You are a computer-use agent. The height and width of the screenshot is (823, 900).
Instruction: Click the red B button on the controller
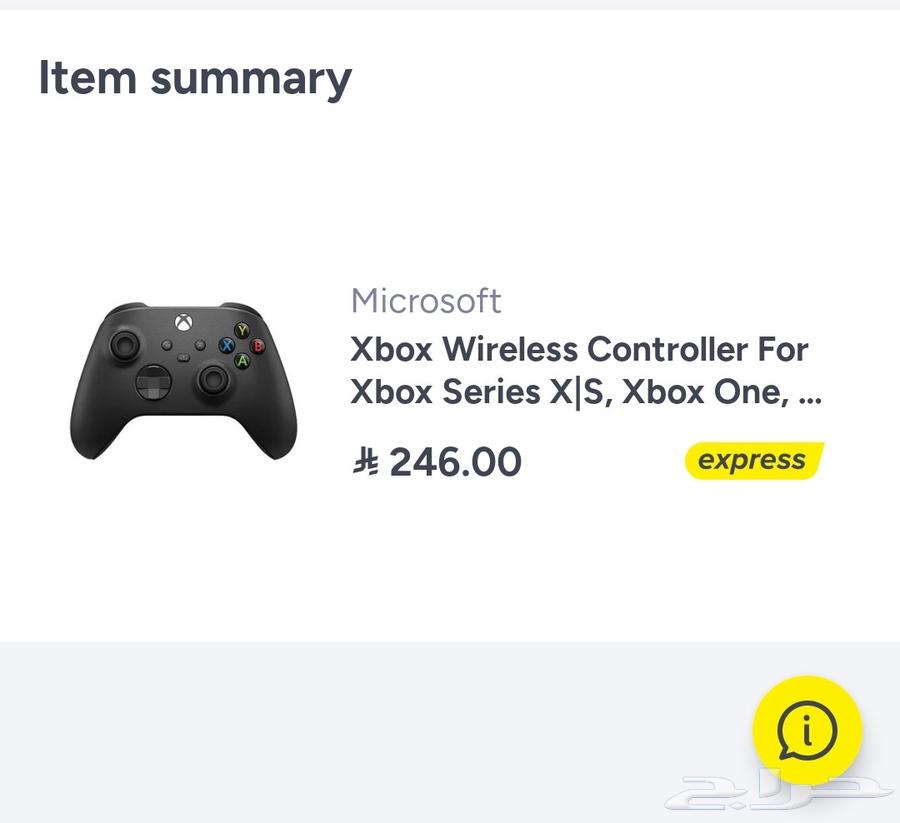258,346
